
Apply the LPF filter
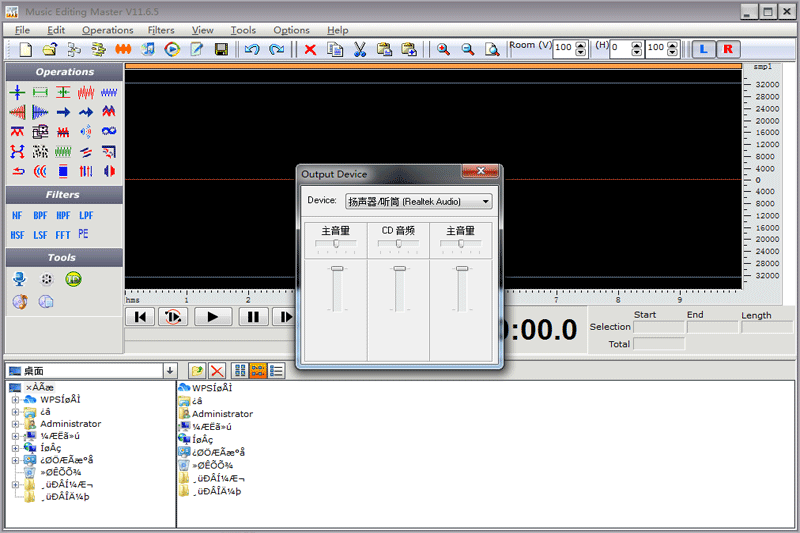click(86, 215)
